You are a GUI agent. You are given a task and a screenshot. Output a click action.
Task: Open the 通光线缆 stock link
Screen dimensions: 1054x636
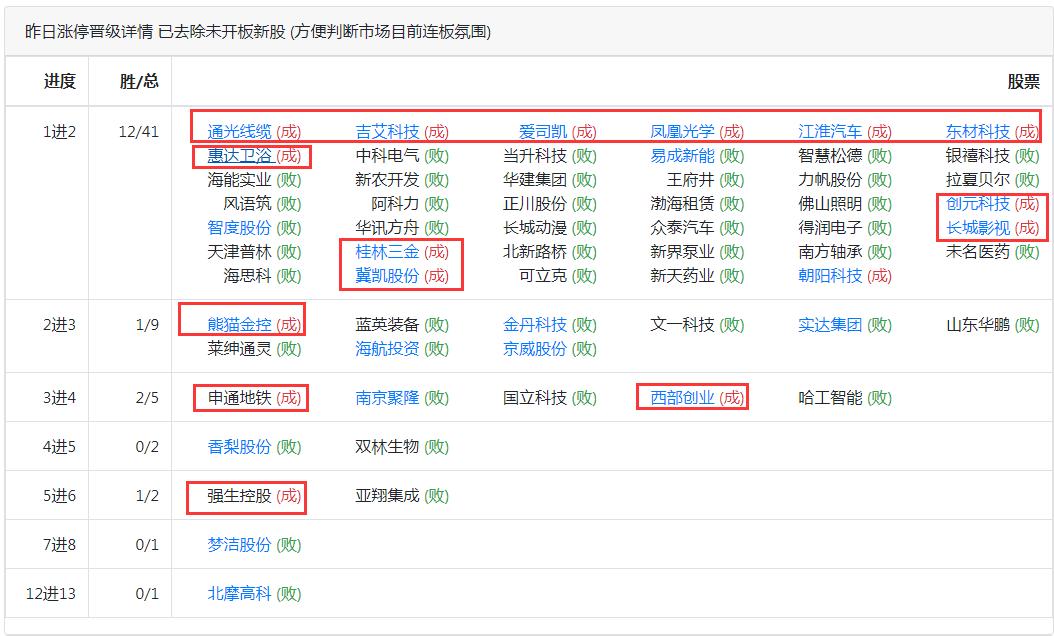[239, 132]
